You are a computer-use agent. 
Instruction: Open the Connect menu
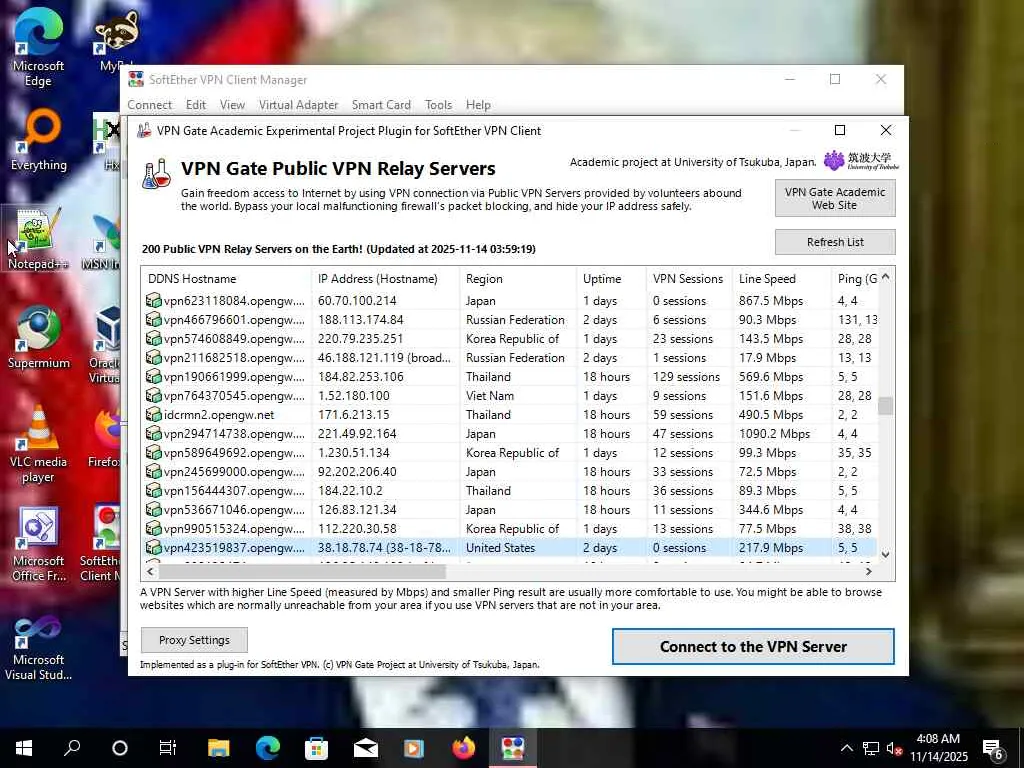(150, 104)
